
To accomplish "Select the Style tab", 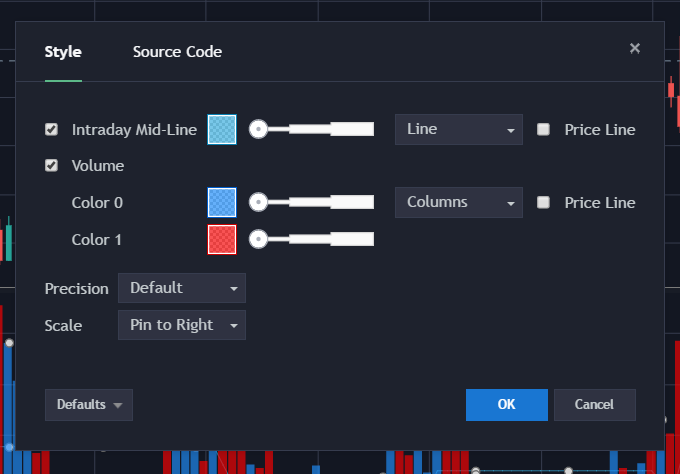I will [x=63, y=52].
